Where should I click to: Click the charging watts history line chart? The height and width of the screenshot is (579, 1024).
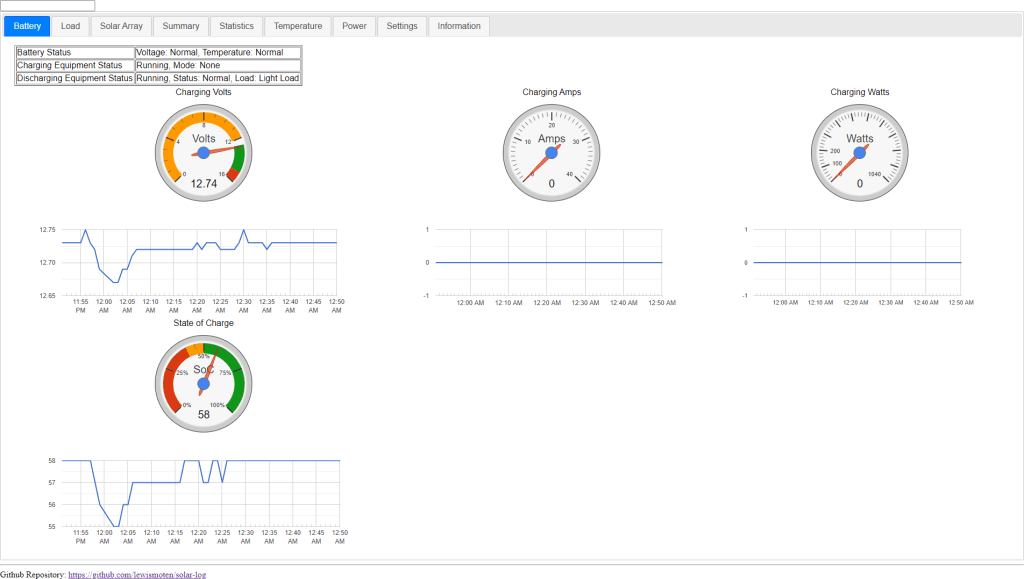click(x=857, y=262)
